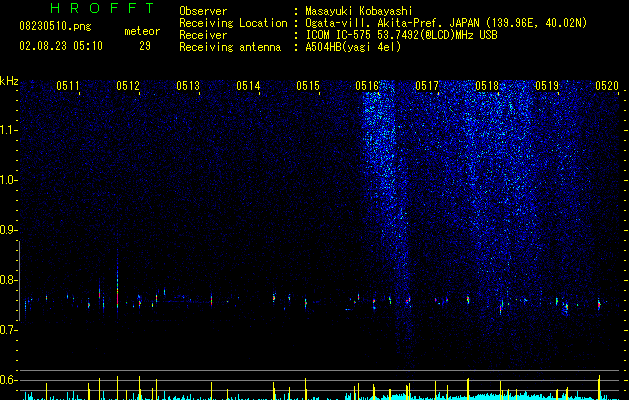Click the 0519 time marker
Viewport: 629px width, 400px height.
point(547,85)
